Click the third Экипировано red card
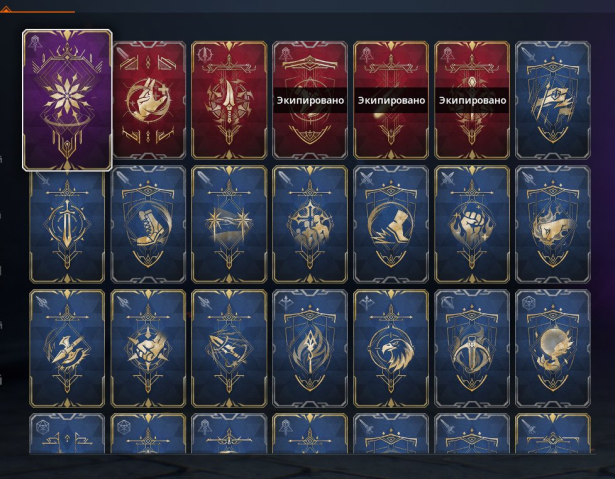 click(x=472, y=100)
